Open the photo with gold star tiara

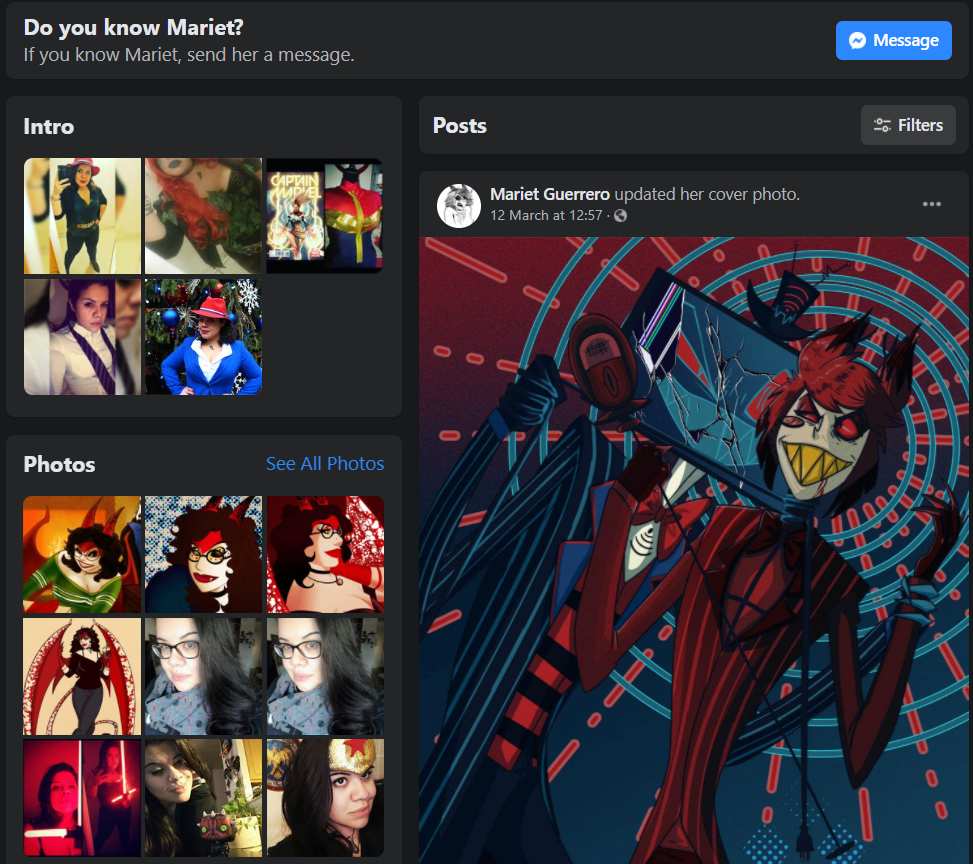325,798
